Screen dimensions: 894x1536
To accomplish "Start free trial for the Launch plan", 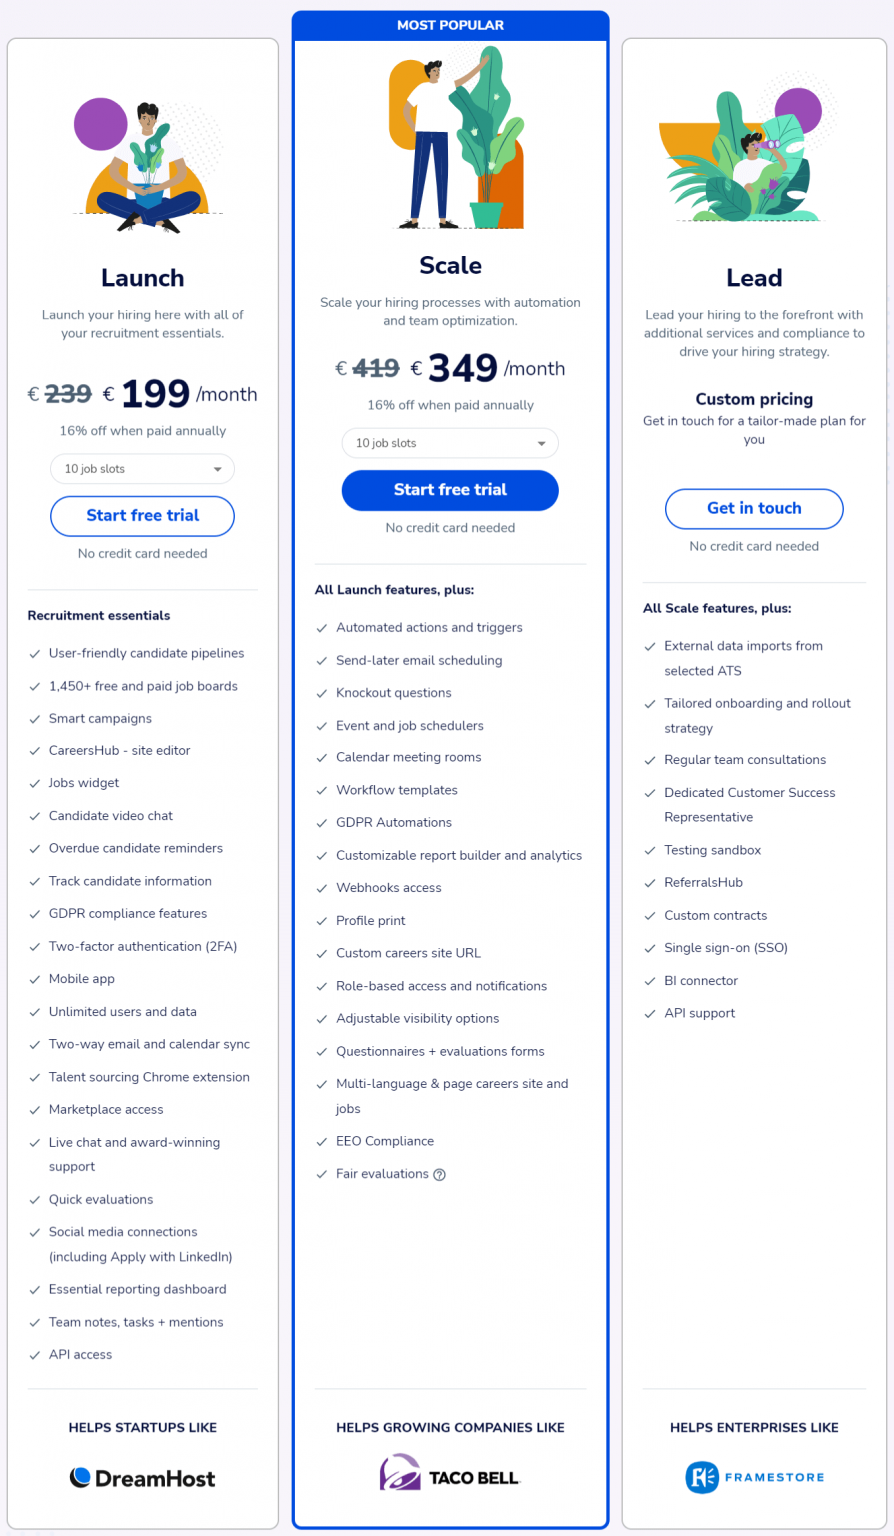I will pyautogui.click(x=142, y=516).
